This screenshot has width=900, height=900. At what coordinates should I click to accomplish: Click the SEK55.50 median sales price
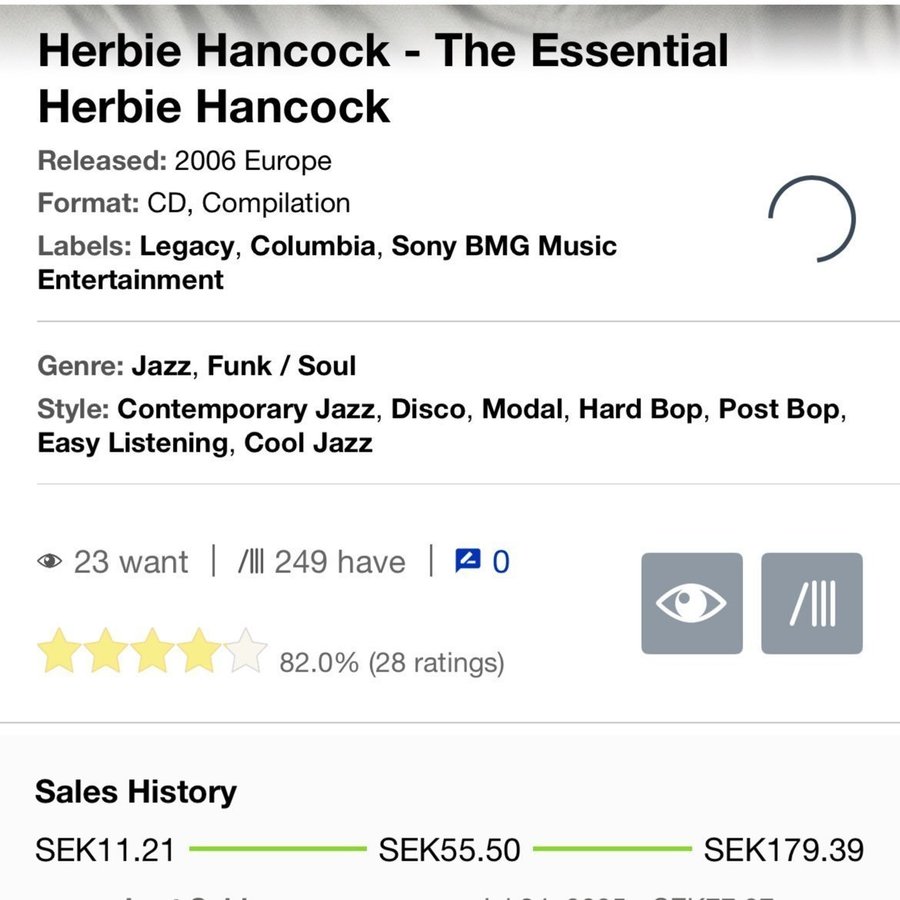click(x=449, y=850)
